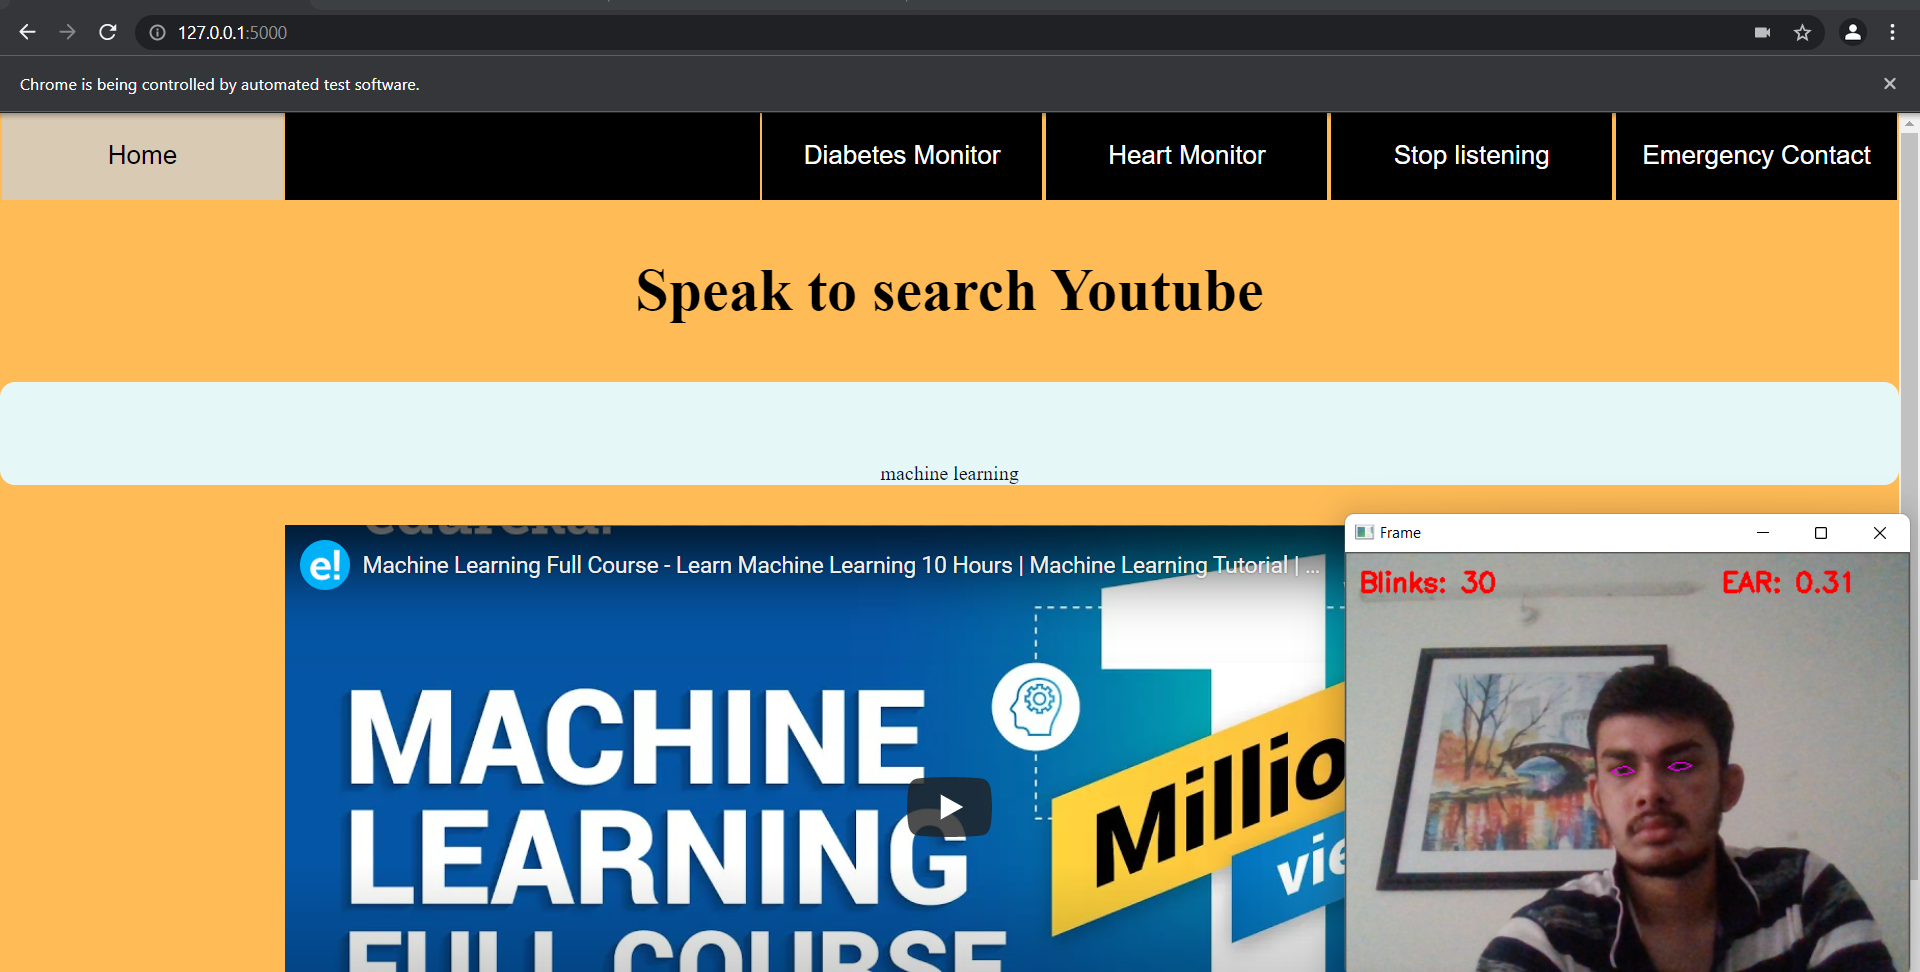Open the Chrome profile icon
The height and width of the screenshot is (972, 1920).
(x=1853, y=33)
